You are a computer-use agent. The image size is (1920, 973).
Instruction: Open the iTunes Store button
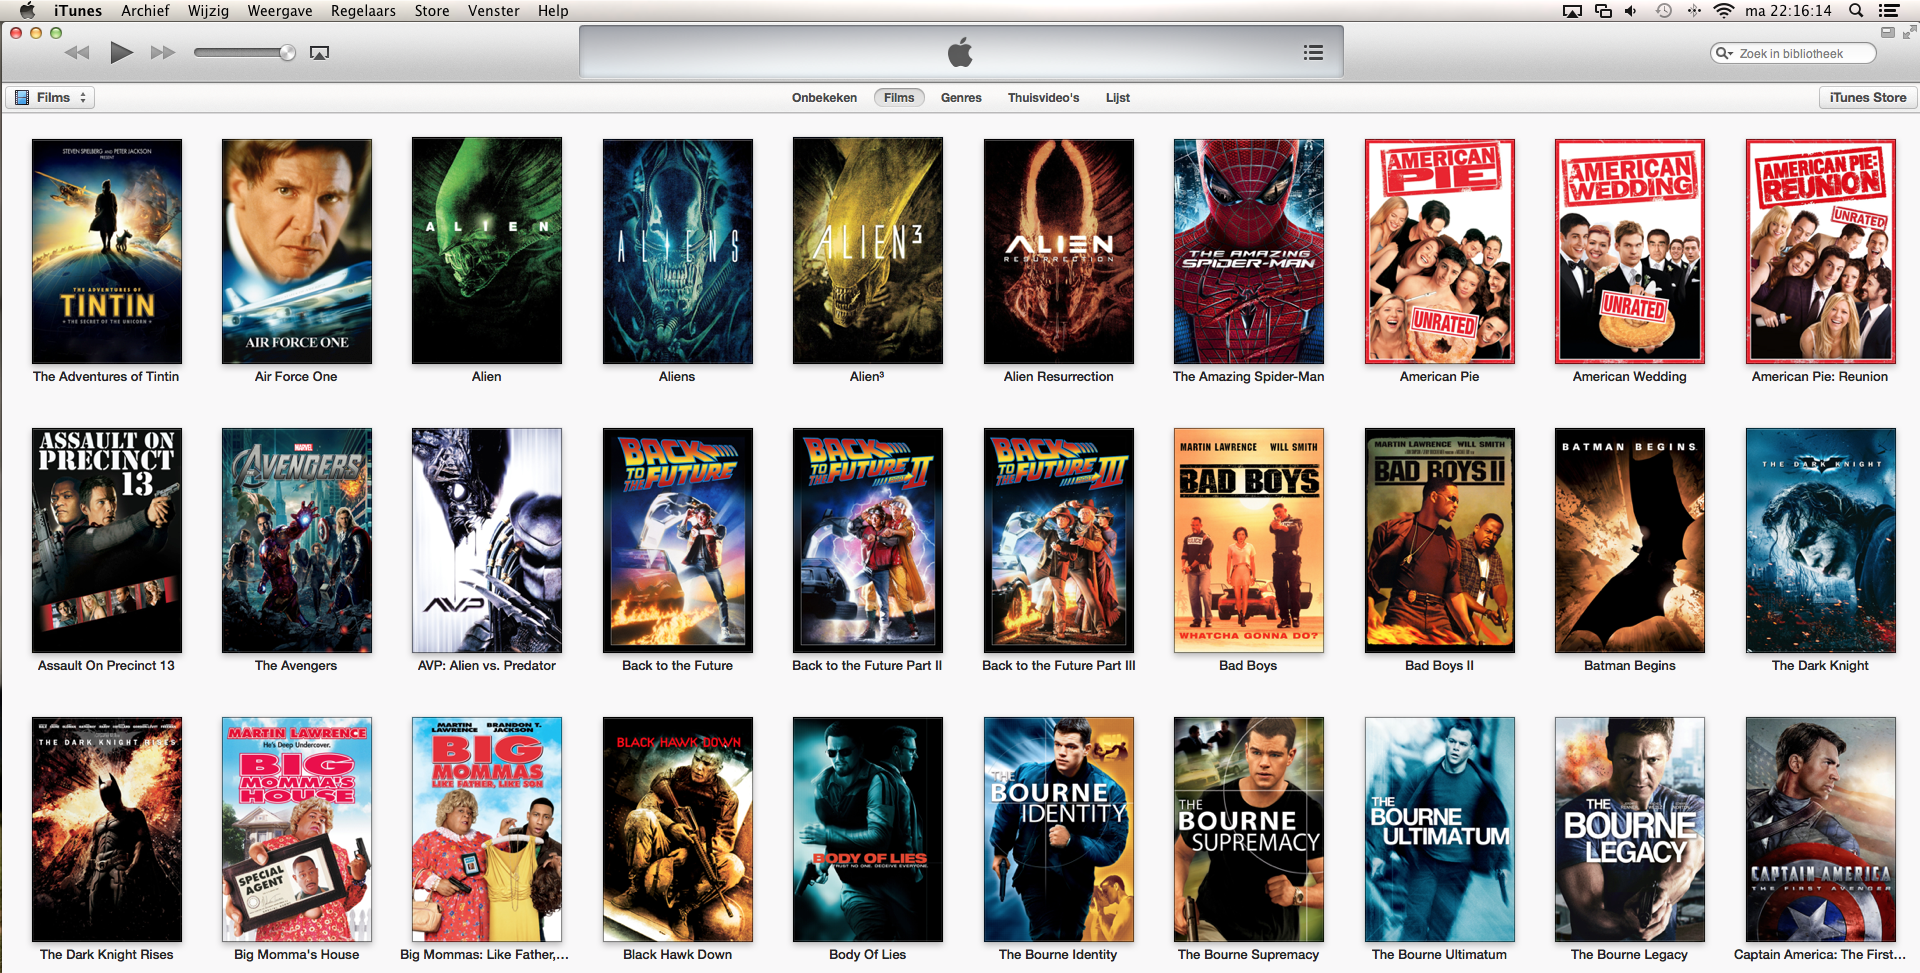pyautogui.click(x=1867, y=97)
